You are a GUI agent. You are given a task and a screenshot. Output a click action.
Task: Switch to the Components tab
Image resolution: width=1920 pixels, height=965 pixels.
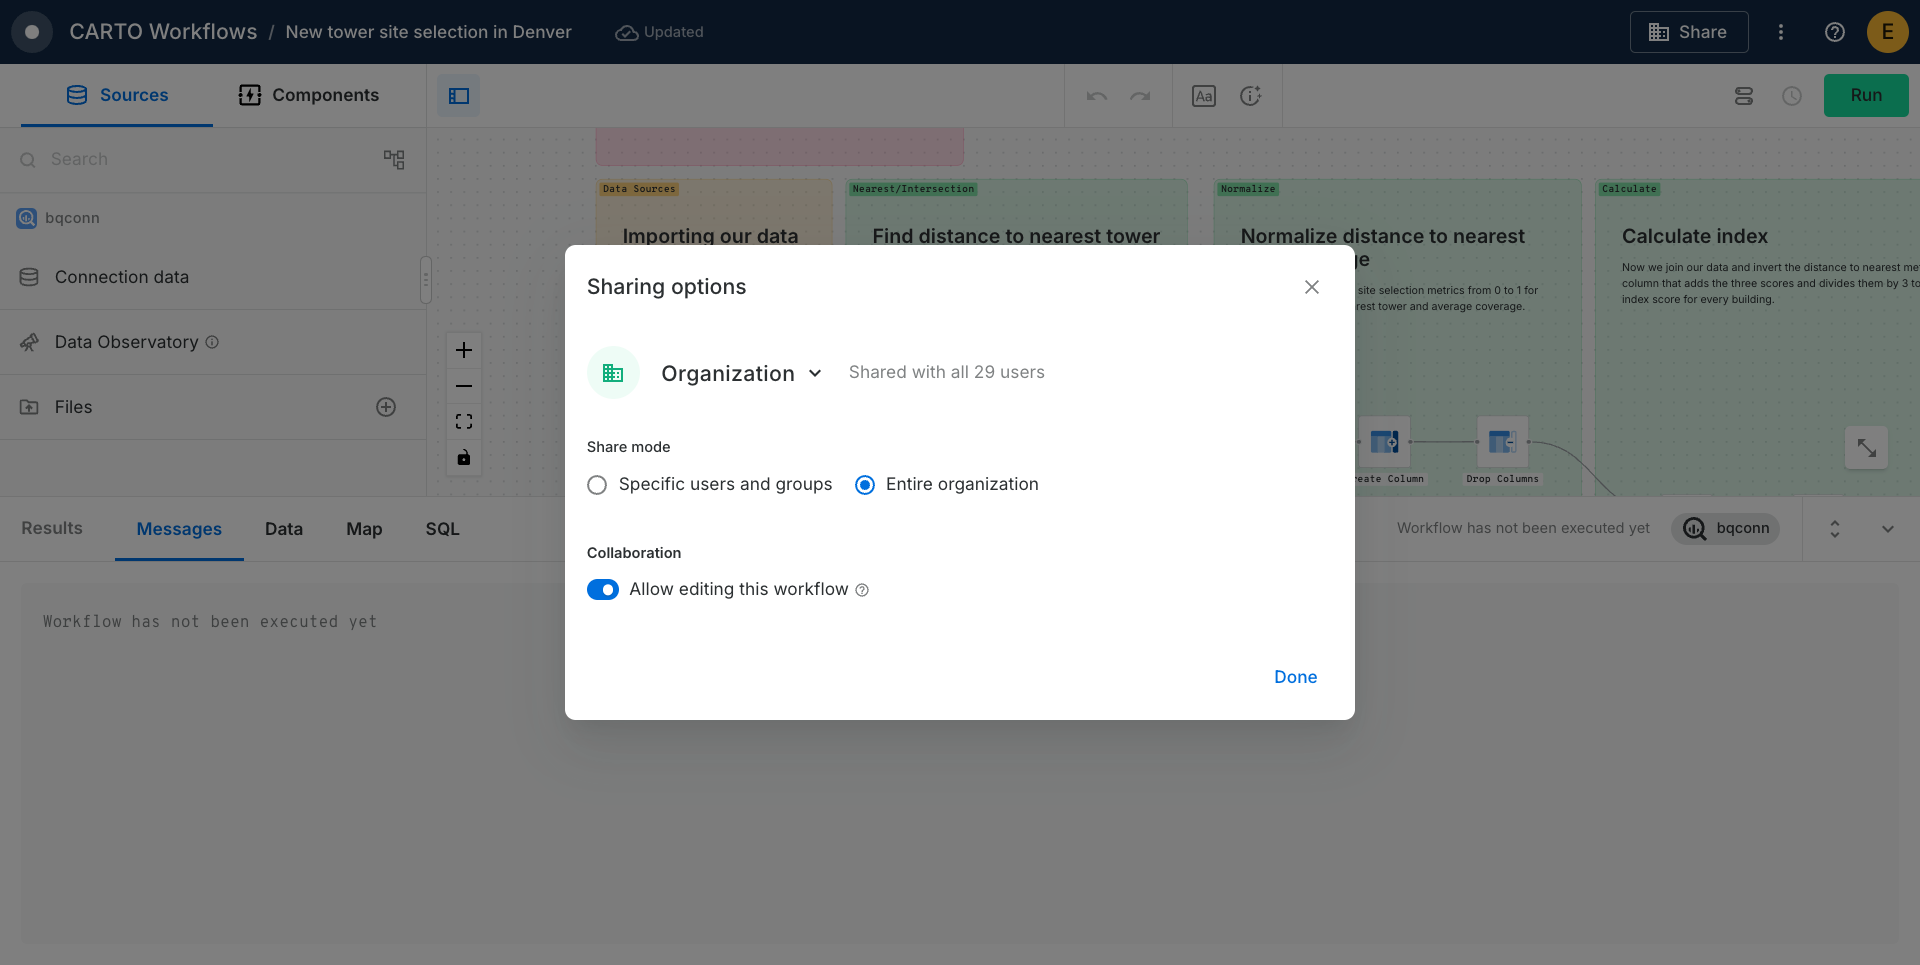pyautogui.click(x=309, y=95)
